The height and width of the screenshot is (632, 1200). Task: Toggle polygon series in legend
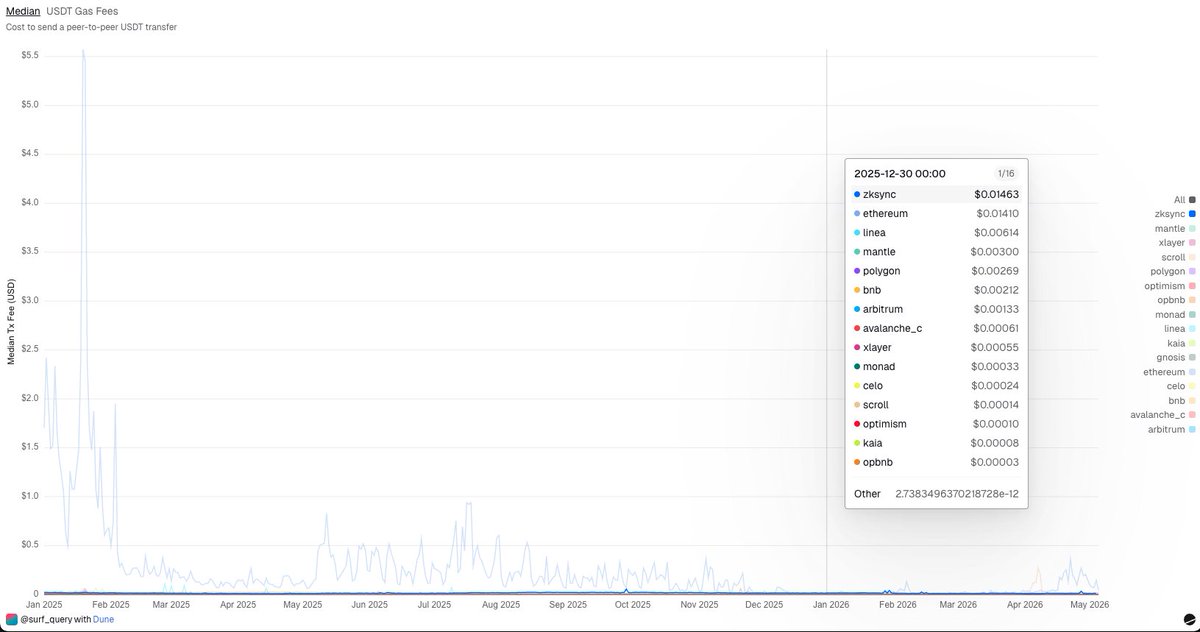pos(1173,271)
